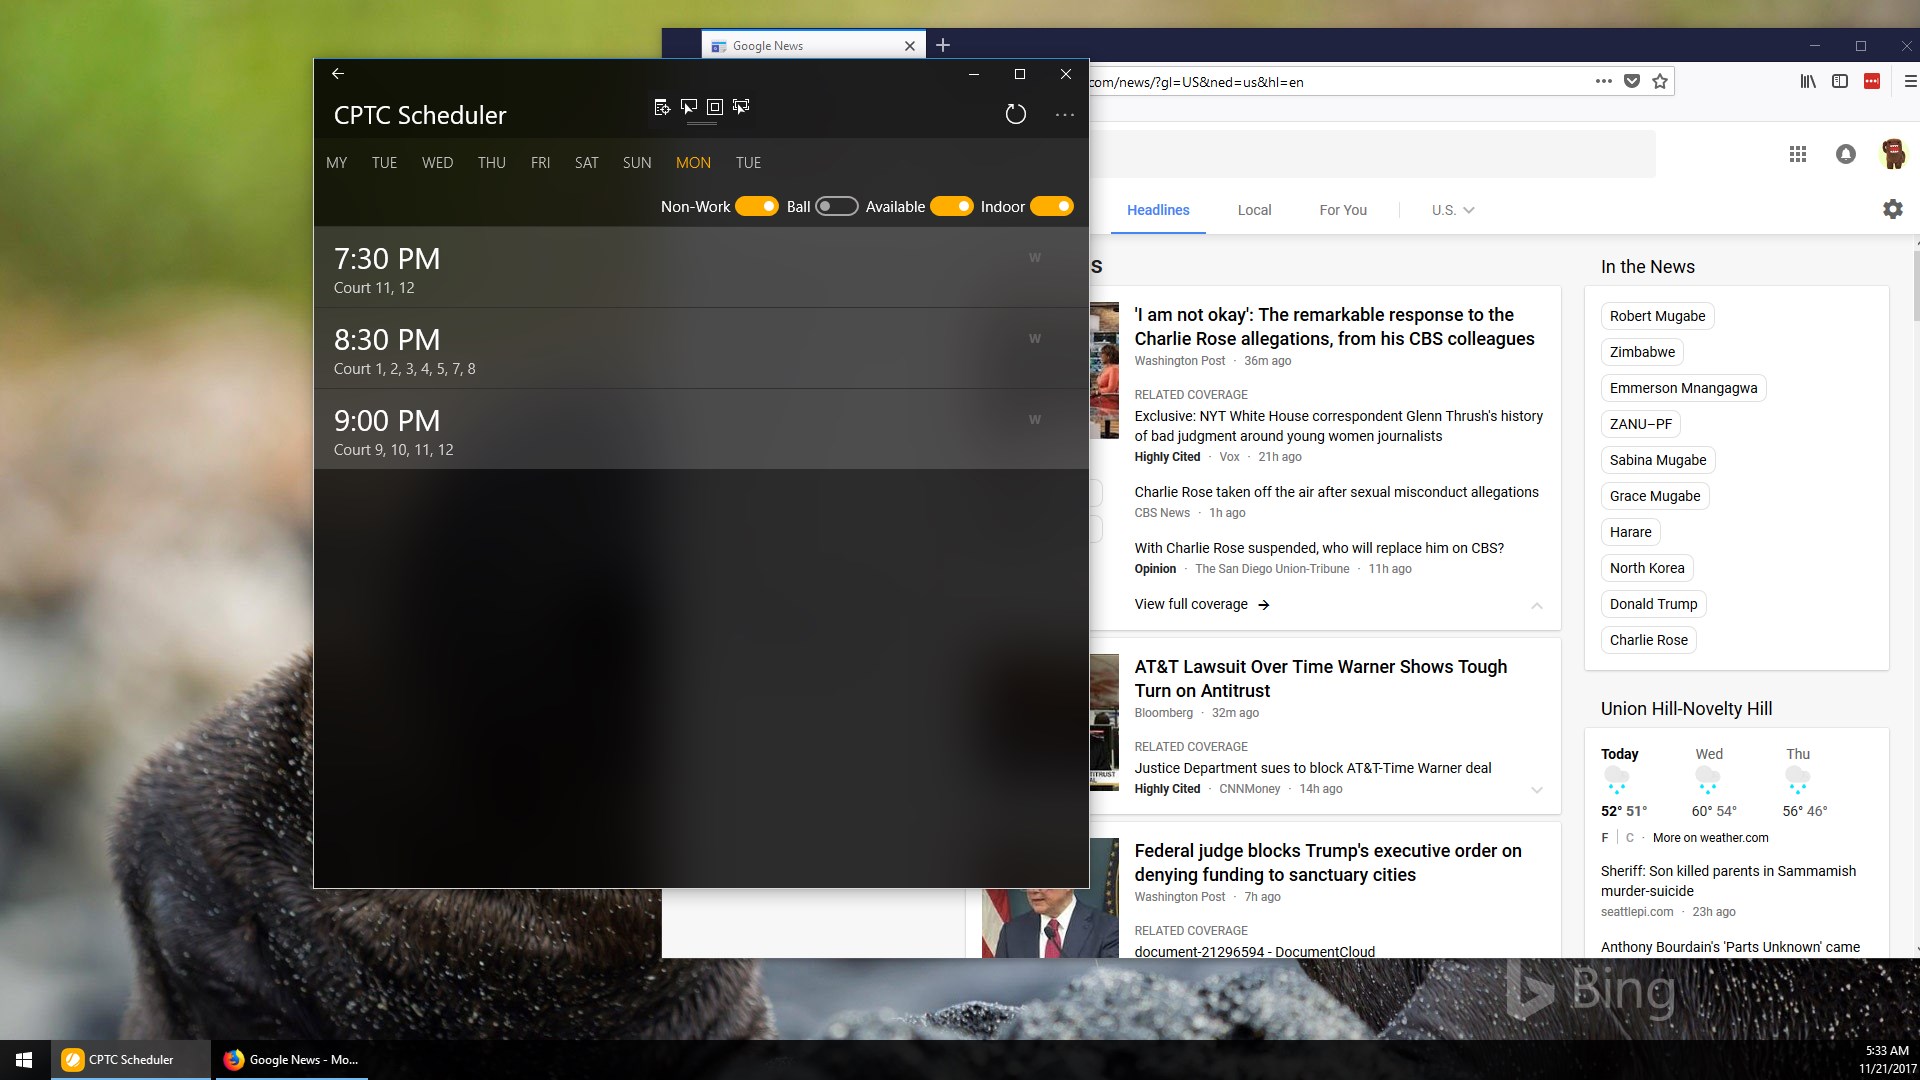Open the three-dot more options menu in Scheduler
The width and height of the screenshot is (1920, 1080).
click(x=1065, y=115)
